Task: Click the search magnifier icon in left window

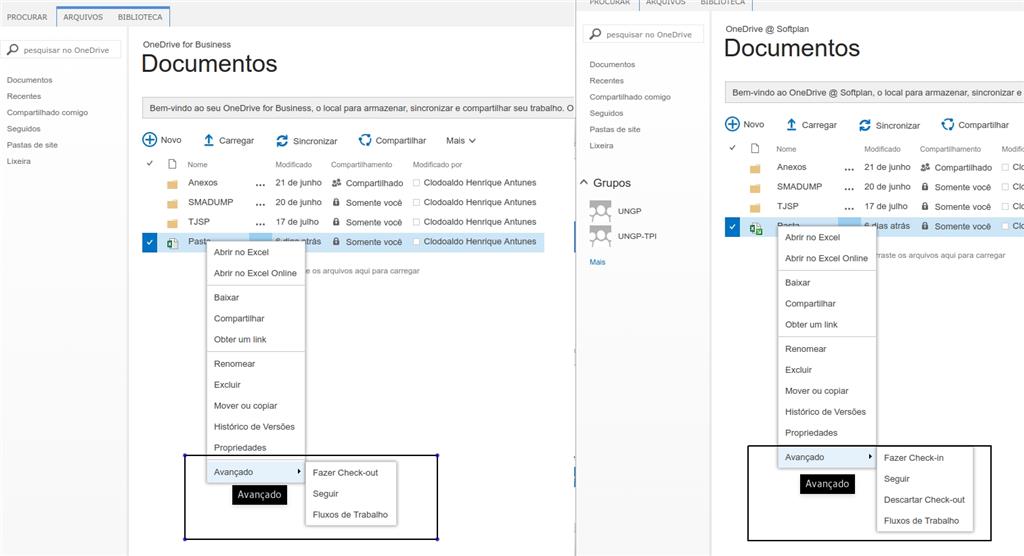Action: pos(12,49)
